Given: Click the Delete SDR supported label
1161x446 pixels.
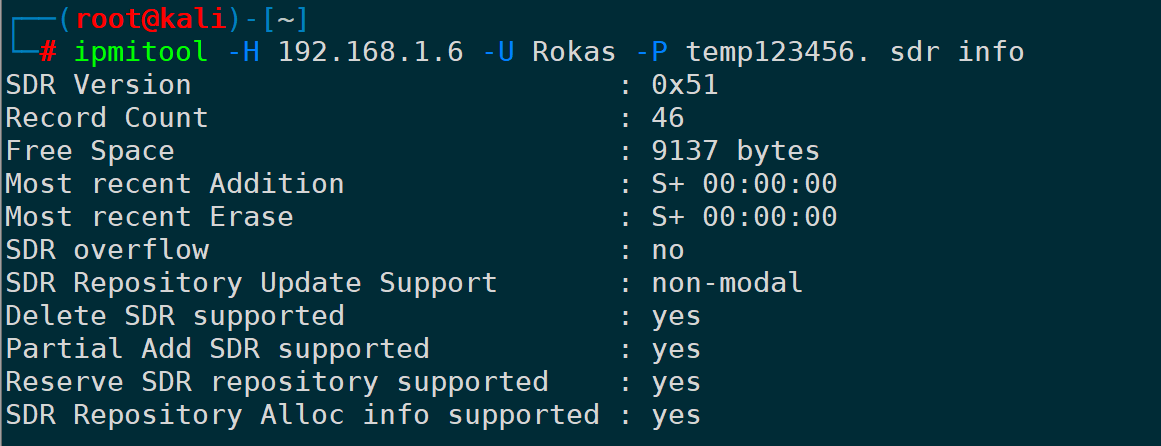Looking at the screenshot, I should tap(175, 316).
